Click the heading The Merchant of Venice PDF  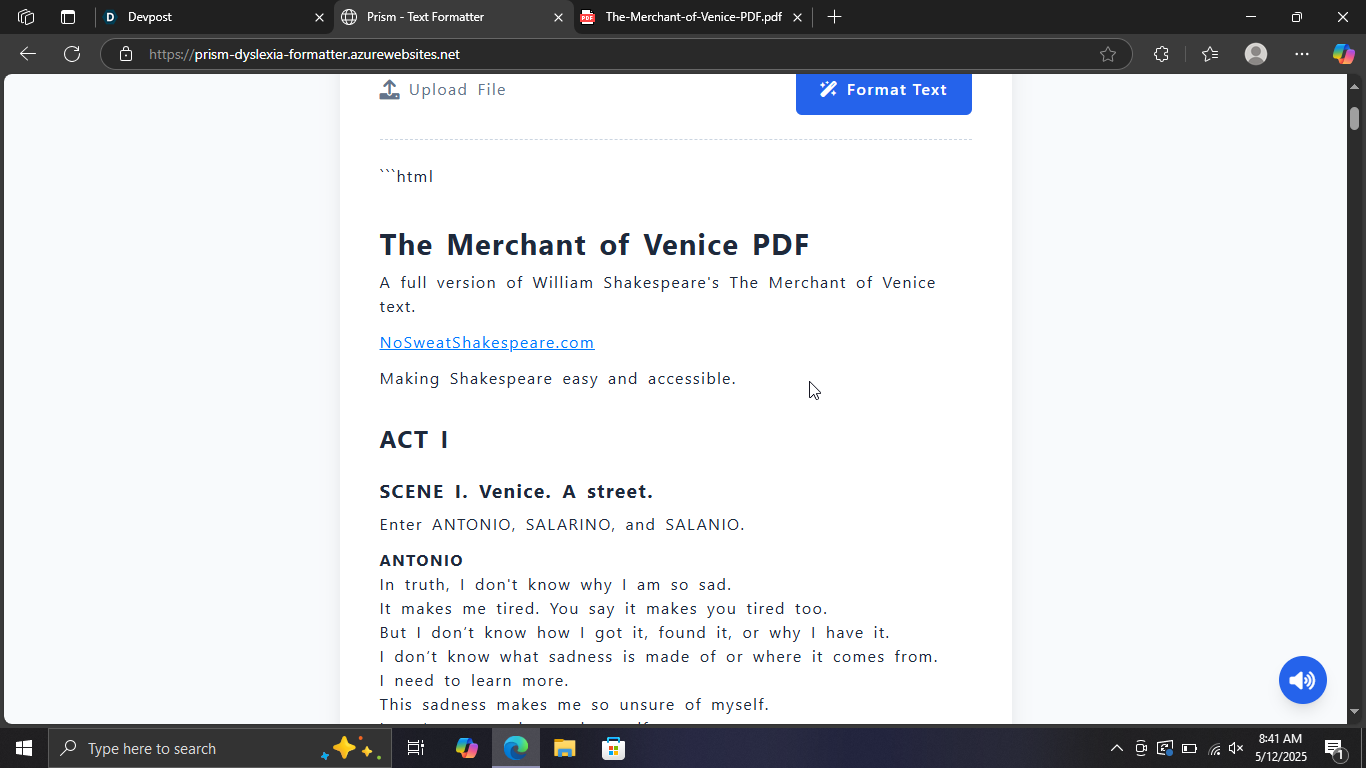pyautogui.click(x=594, y=245)
